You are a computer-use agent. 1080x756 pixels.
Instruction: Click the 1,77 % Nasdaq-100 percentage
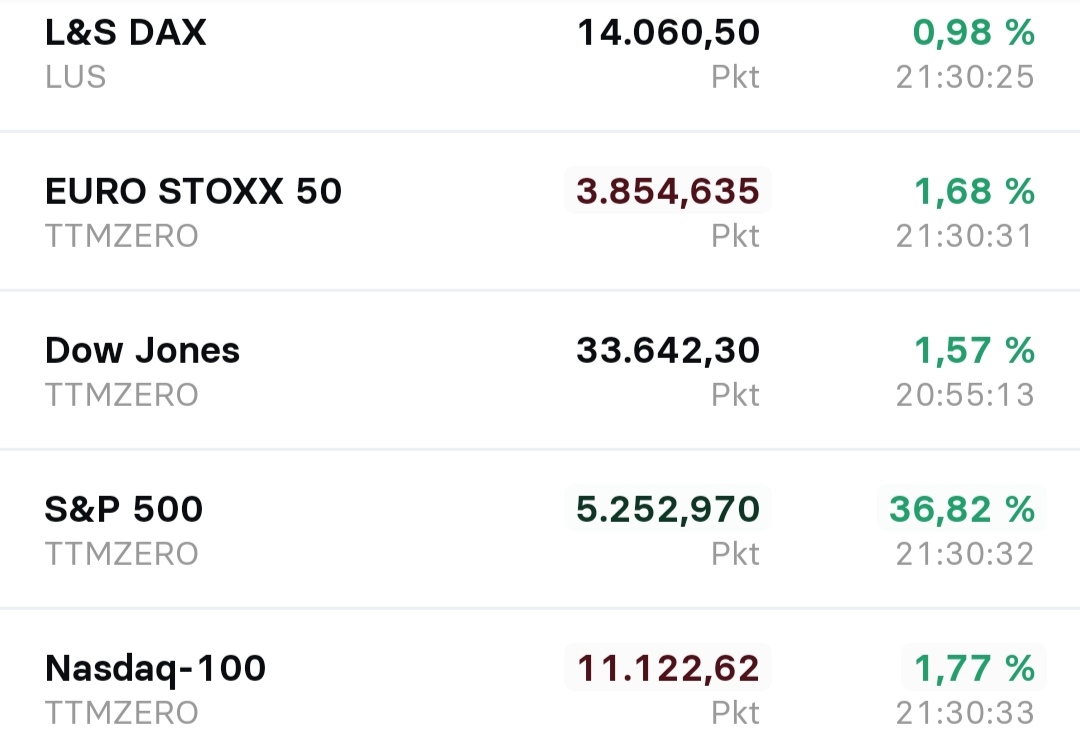974,667
